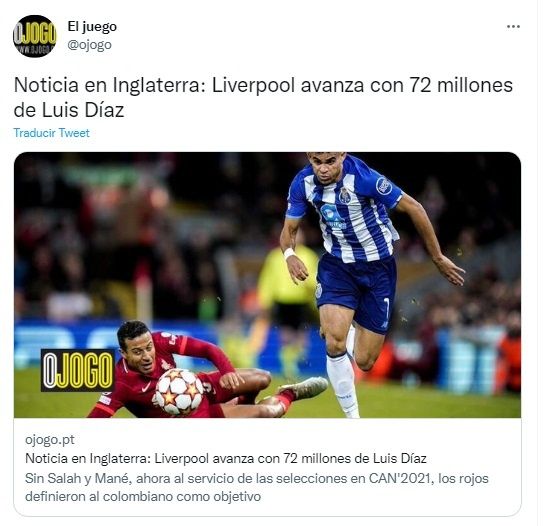Click the Nike logo on the red shirt
544x526 pixels.
coord(147,386)
